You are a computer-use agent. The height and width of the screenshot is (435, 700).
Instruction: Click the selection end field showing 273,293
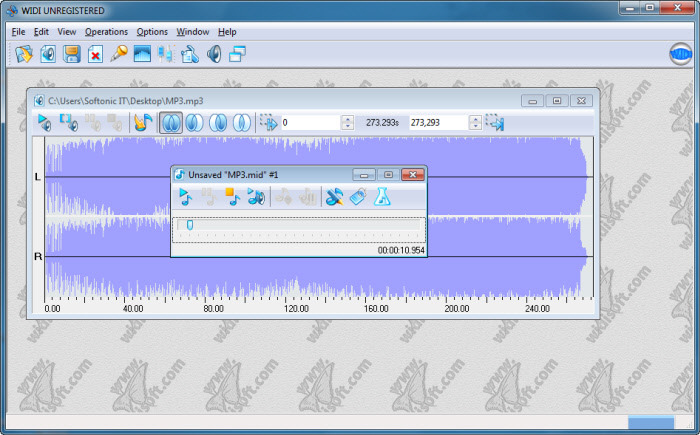(438, 122)
